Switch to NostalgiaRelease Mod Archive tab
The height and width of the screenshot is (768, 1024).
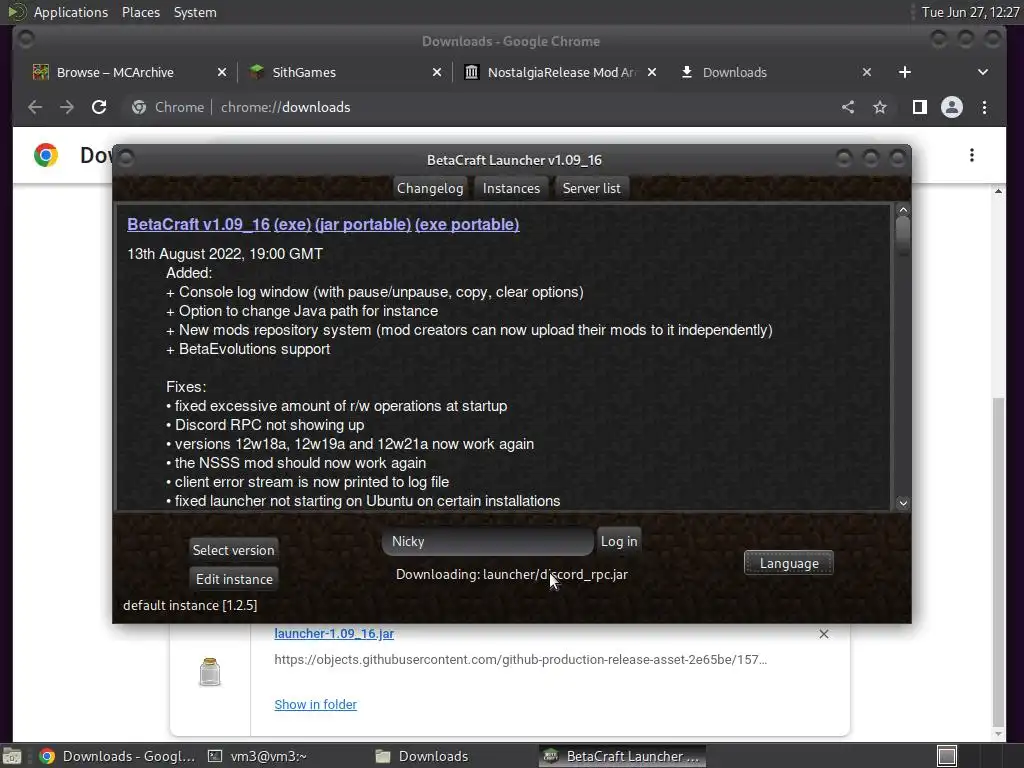pyautogui.click(x=562, y=72)
